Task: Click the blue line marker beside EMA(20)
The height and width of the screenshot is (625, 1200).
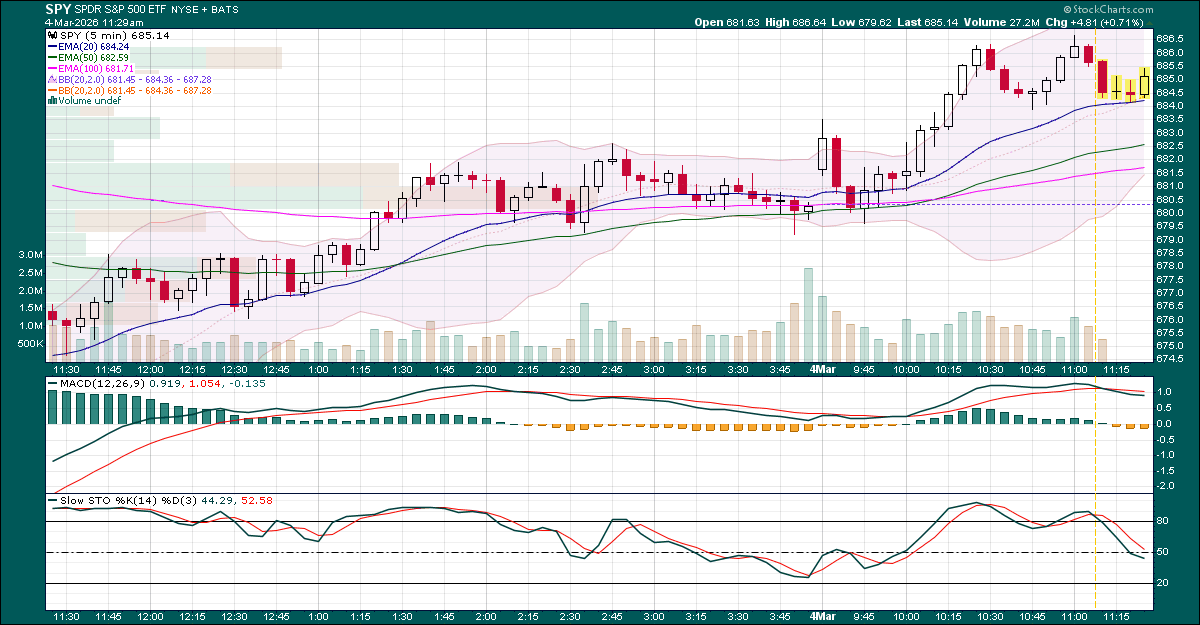Action: (51, 47)
